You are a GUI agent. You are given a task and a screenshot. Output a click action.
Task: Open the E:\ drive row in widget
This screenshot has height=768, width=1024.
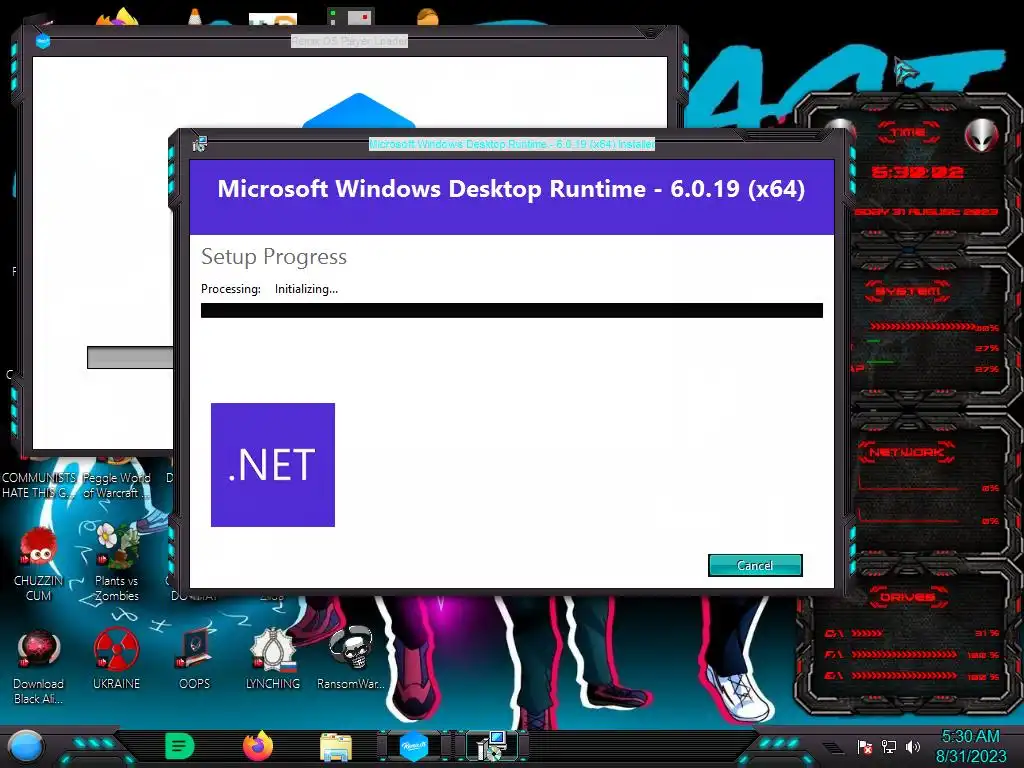912,676
